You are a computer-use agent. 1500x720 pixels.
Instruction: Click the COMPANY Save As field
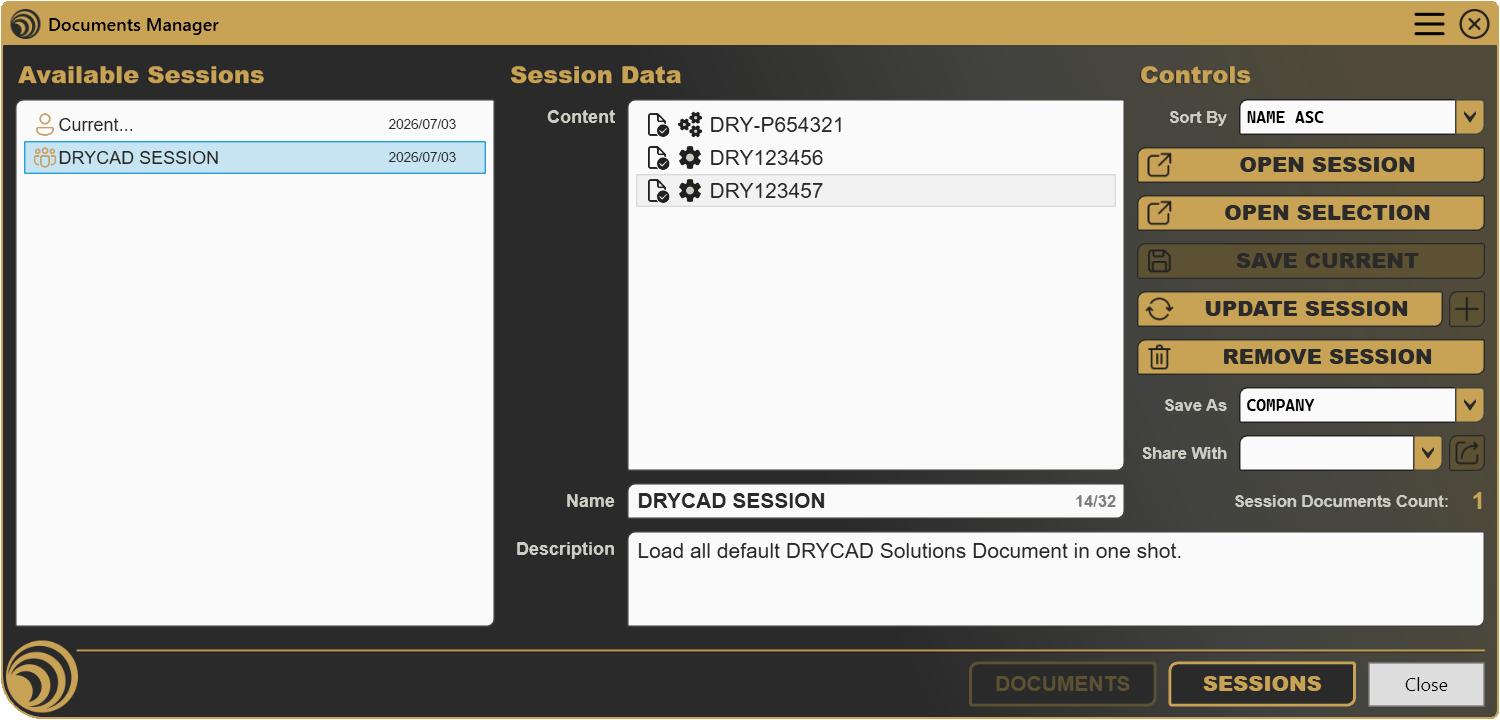(x=1347, y=405)
